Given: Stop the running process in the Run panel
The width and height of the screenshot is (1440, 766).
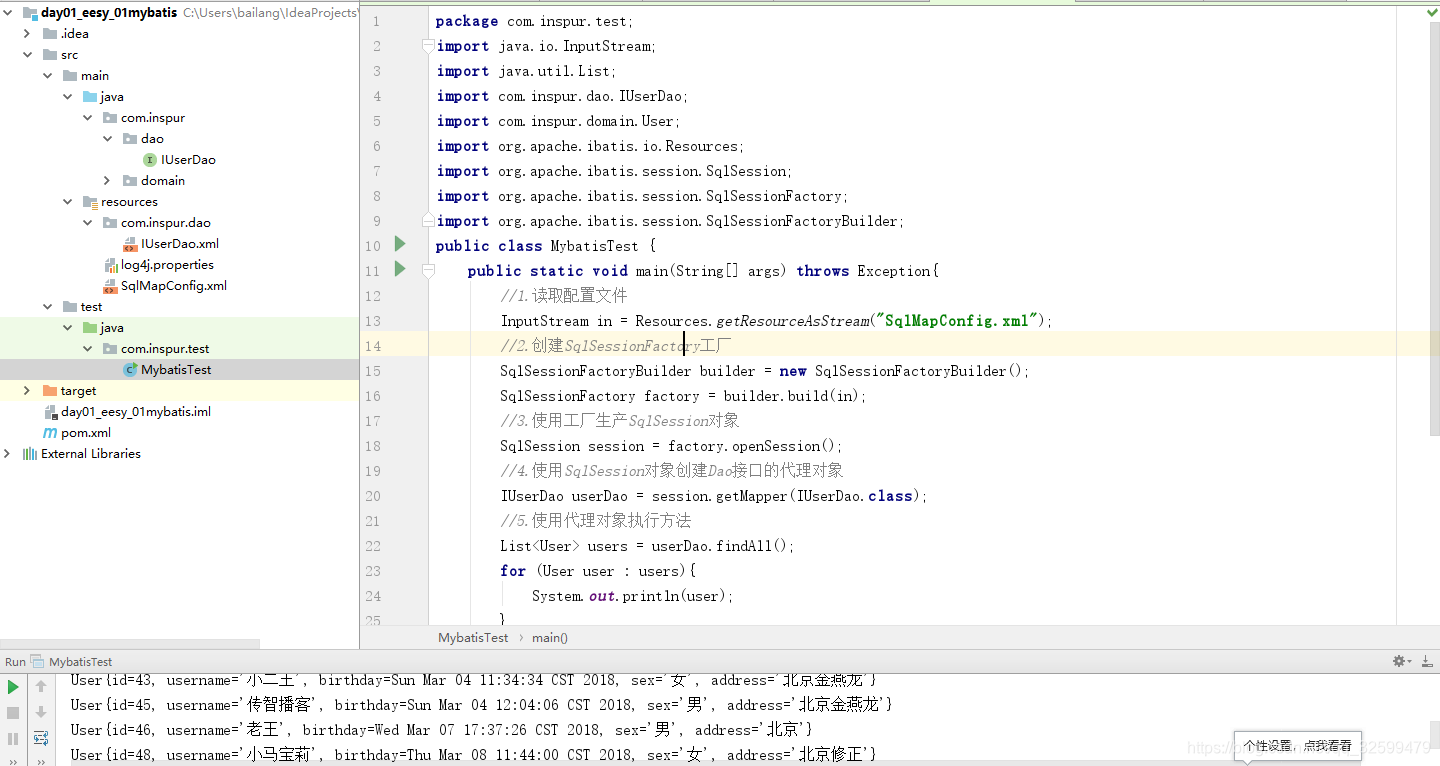Looking at the screenshot, I should point(13,713).
